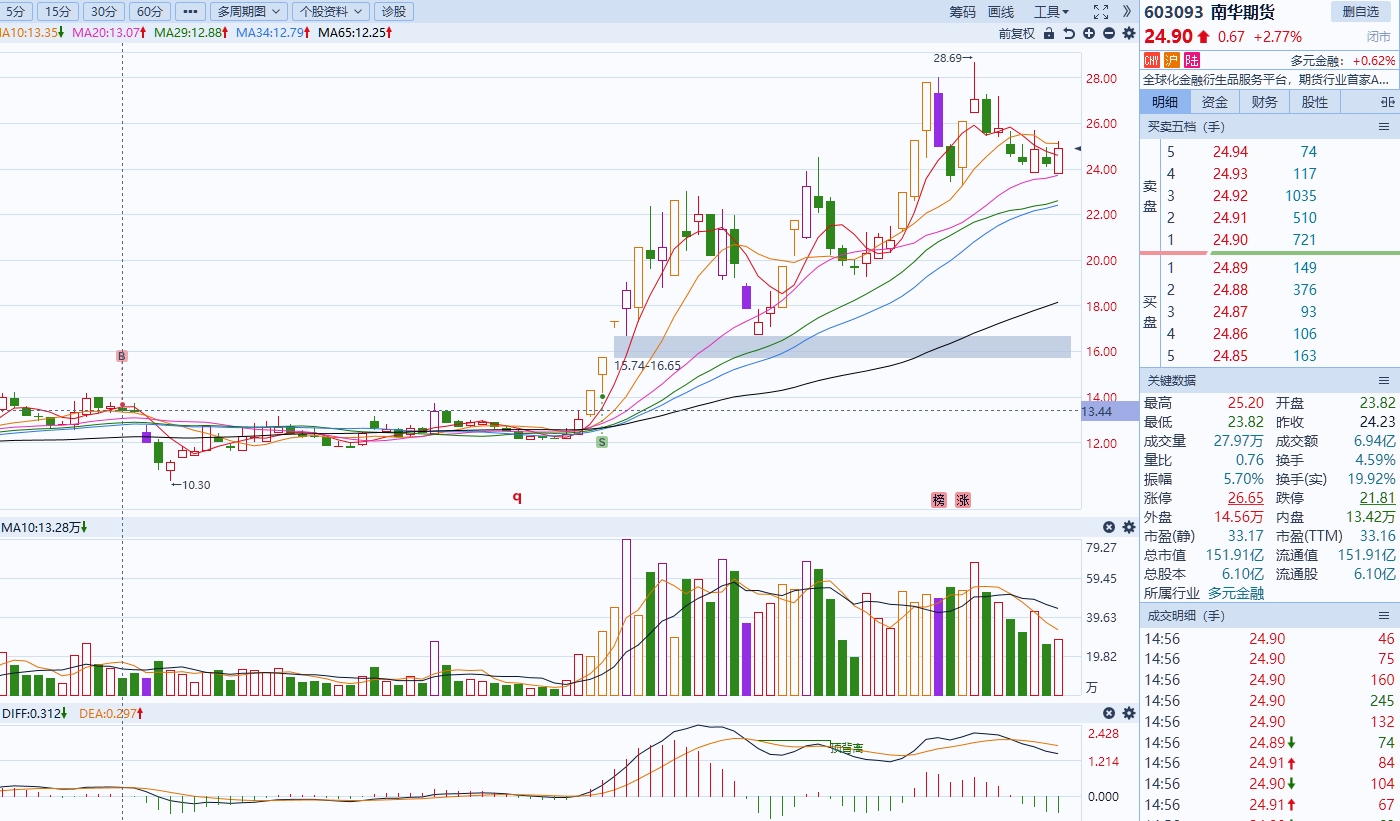1400x821 pixels.
Task: Open the 买卖五档 menu icon
Action: click(x=1384, y=127)
